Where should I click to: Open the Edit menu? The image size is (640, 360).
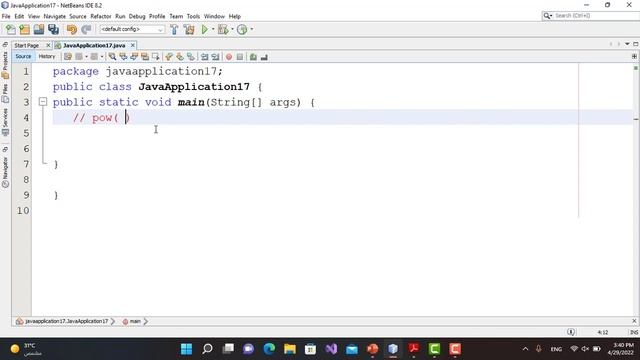19,16
